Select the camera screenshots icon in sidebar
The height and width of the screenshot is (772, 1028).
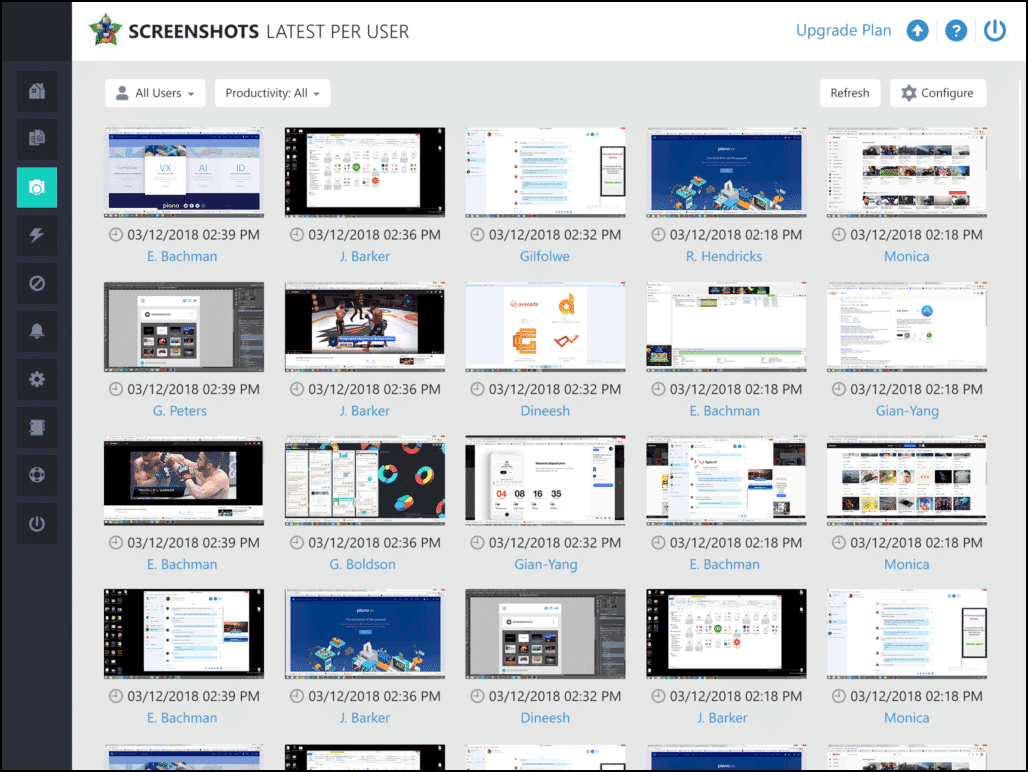(37, 188)
